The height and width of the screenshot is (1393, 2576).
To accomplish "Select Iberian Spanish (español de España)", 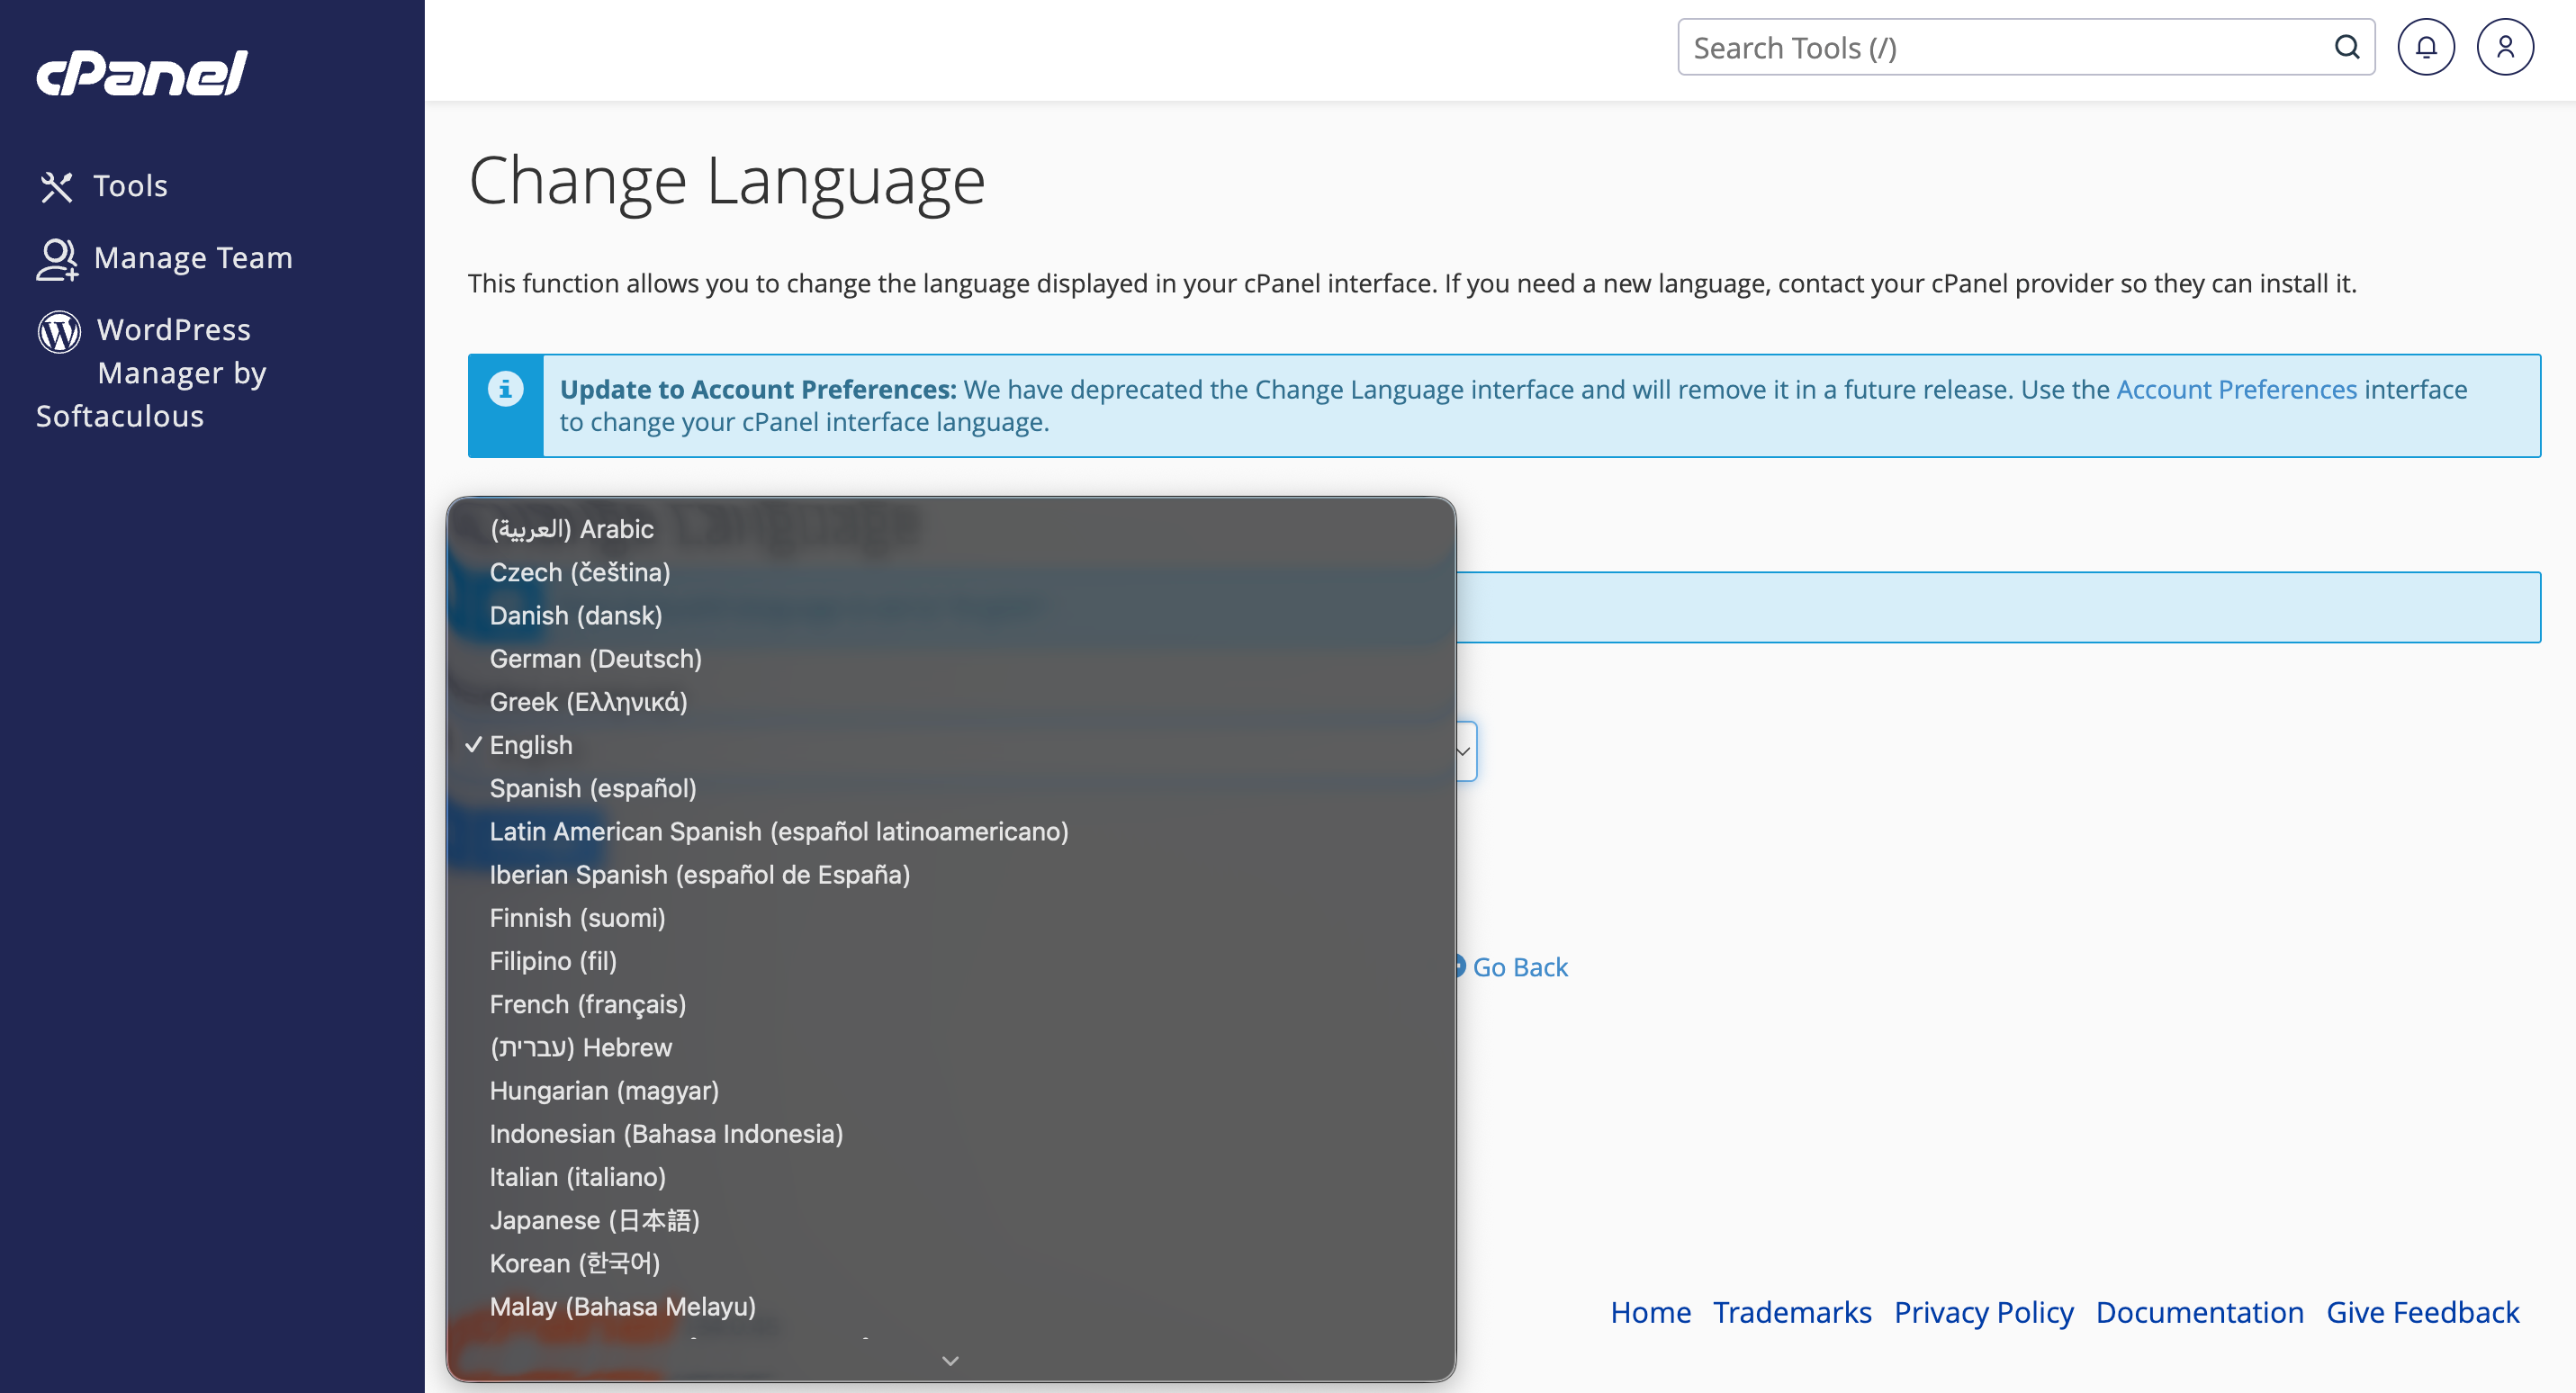I will (950, 875).
